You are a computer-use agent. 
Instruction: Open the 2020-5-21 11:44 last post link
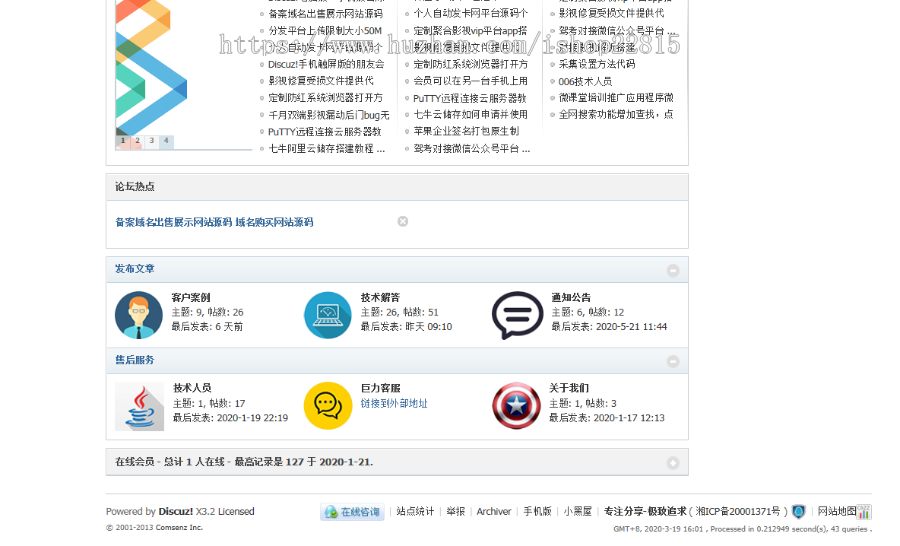631,327
